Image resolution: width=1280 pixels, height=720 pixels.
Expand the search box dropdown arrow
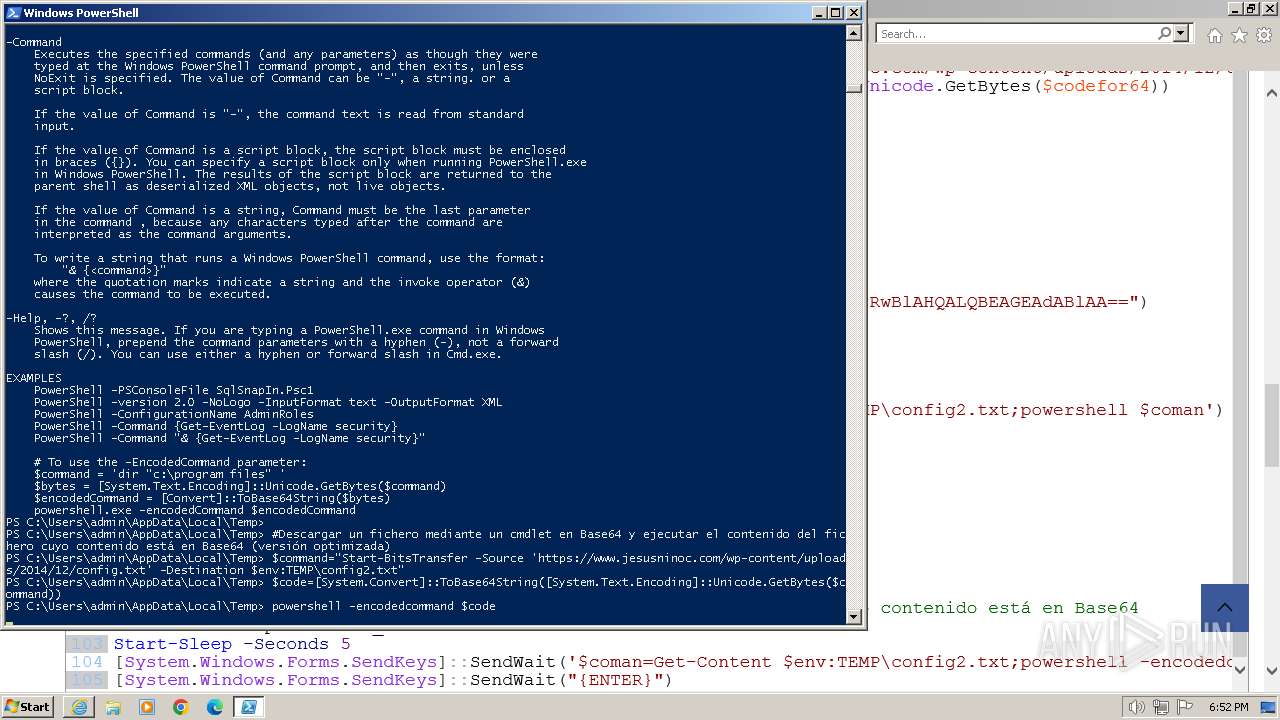(x=1181, y=33)
